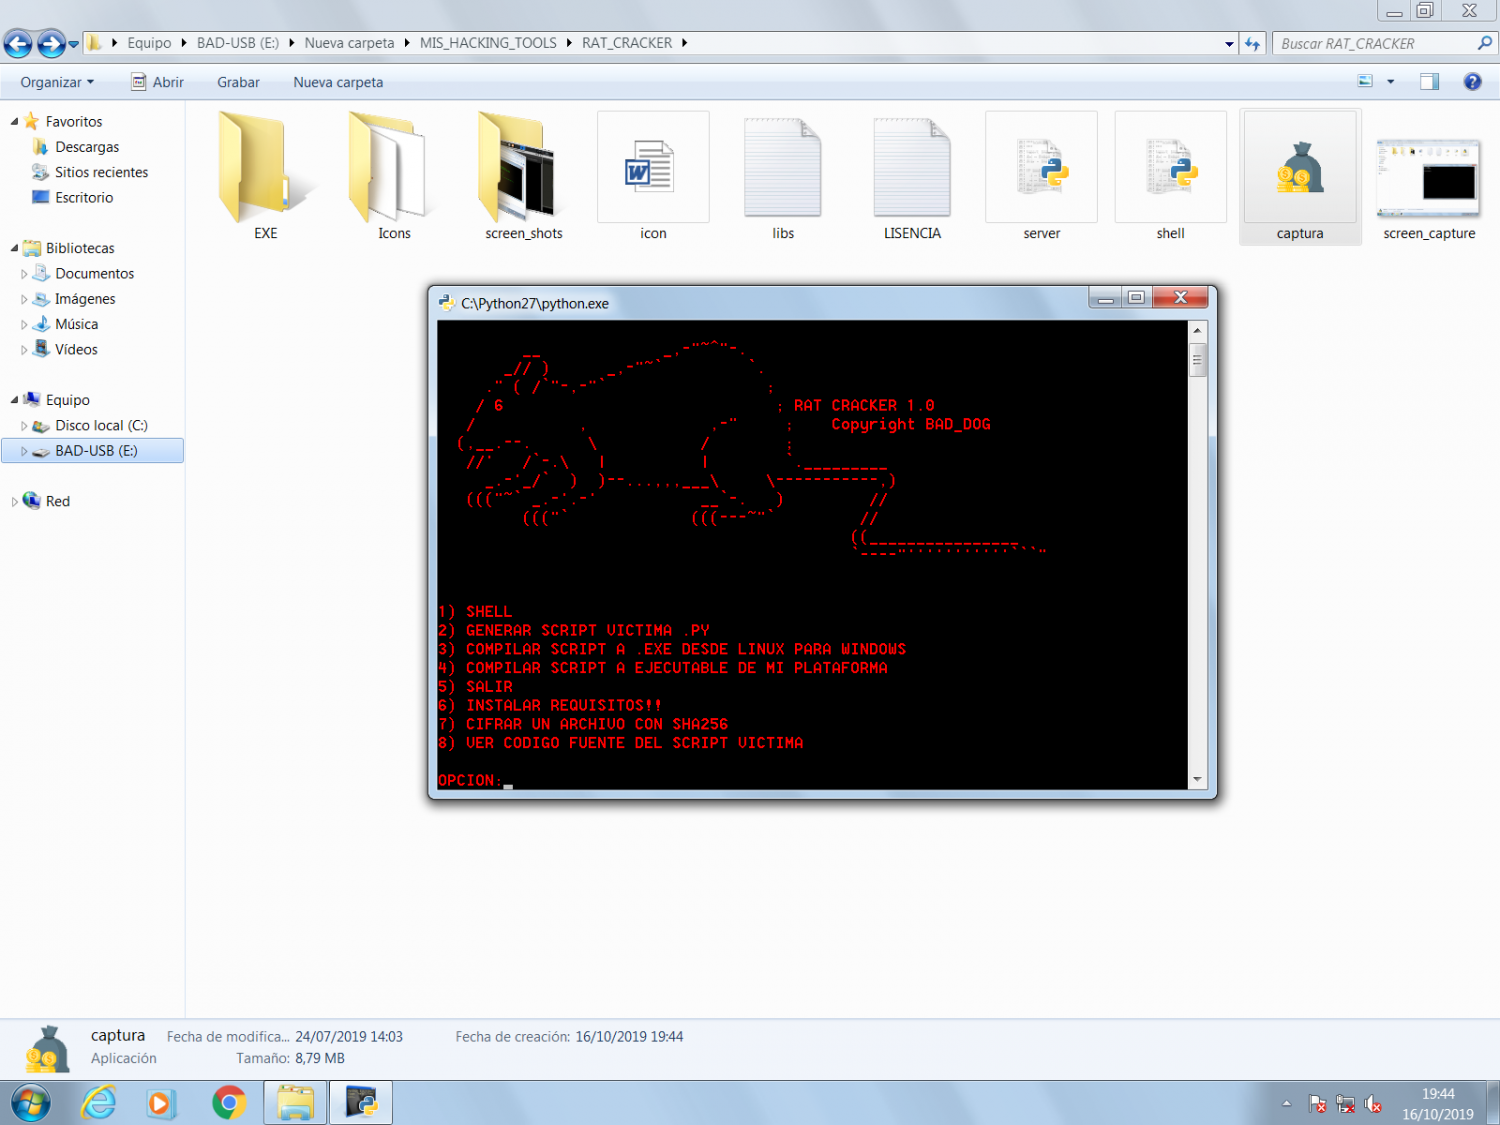Open the Icons folder

coord(394,177)
